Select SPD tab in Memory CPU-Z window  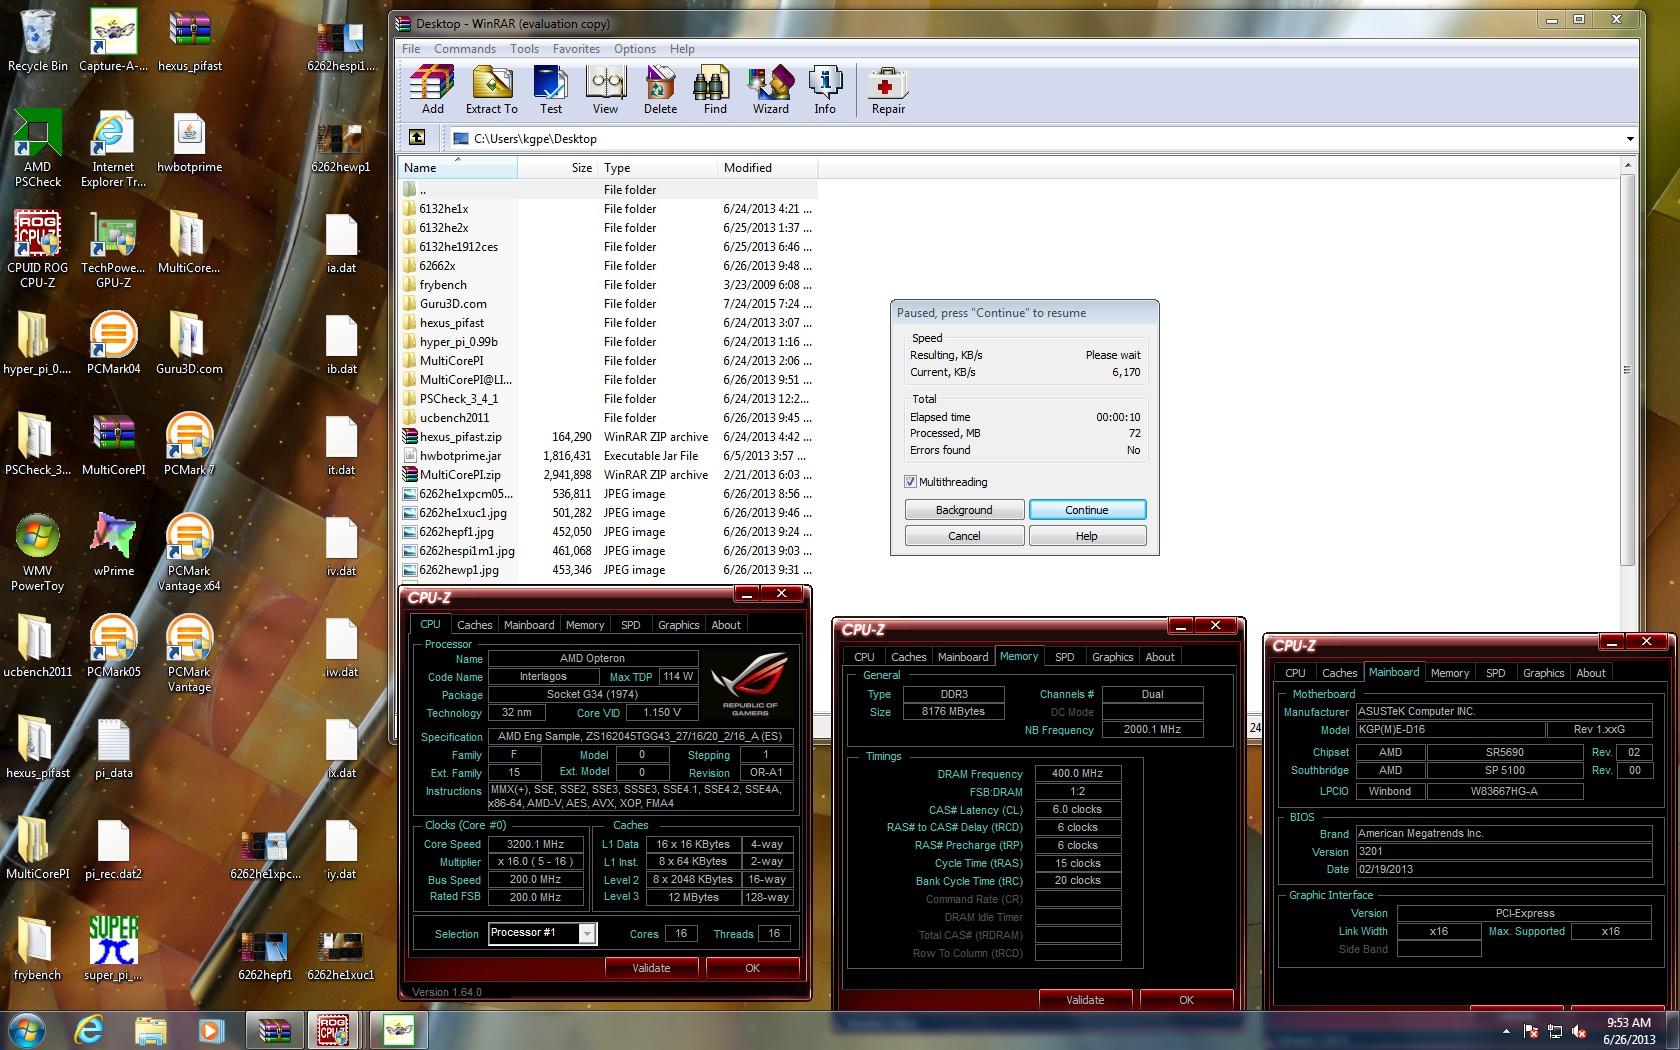pyautogui.click(x=1065, y=657)
